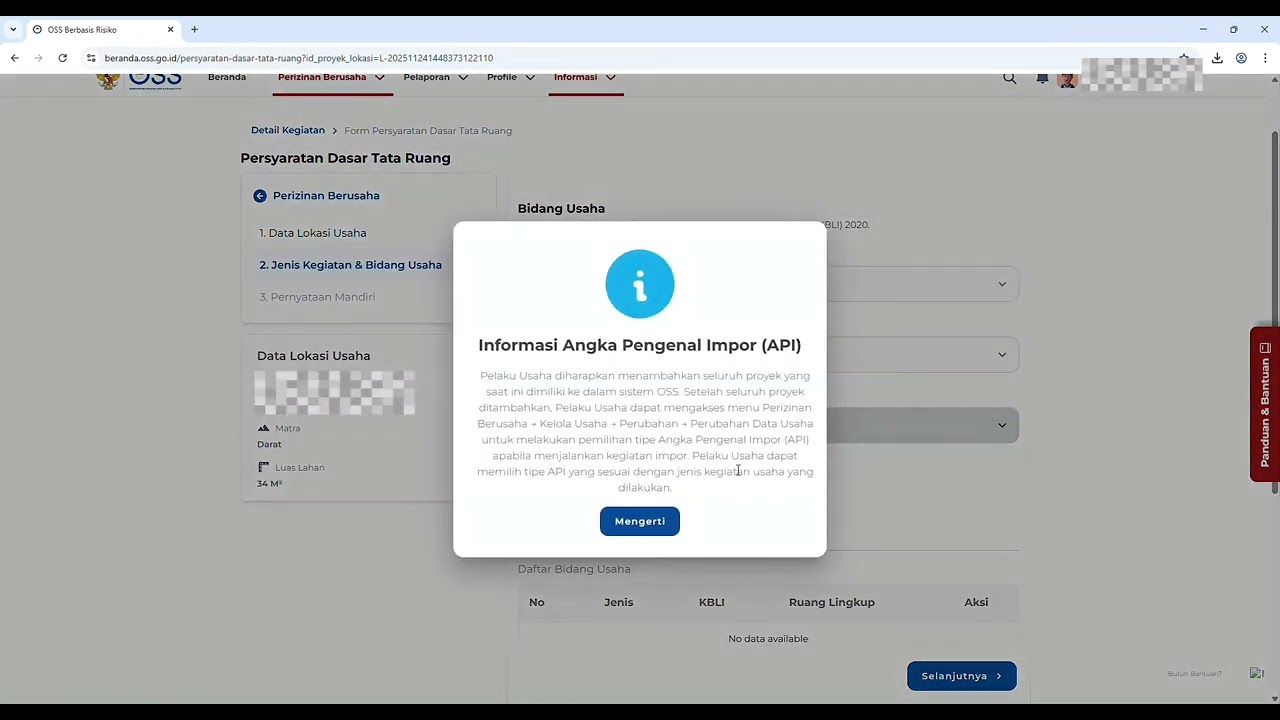Click the user avatar in the header
1280x720 pixels.
click(1068, 79)
